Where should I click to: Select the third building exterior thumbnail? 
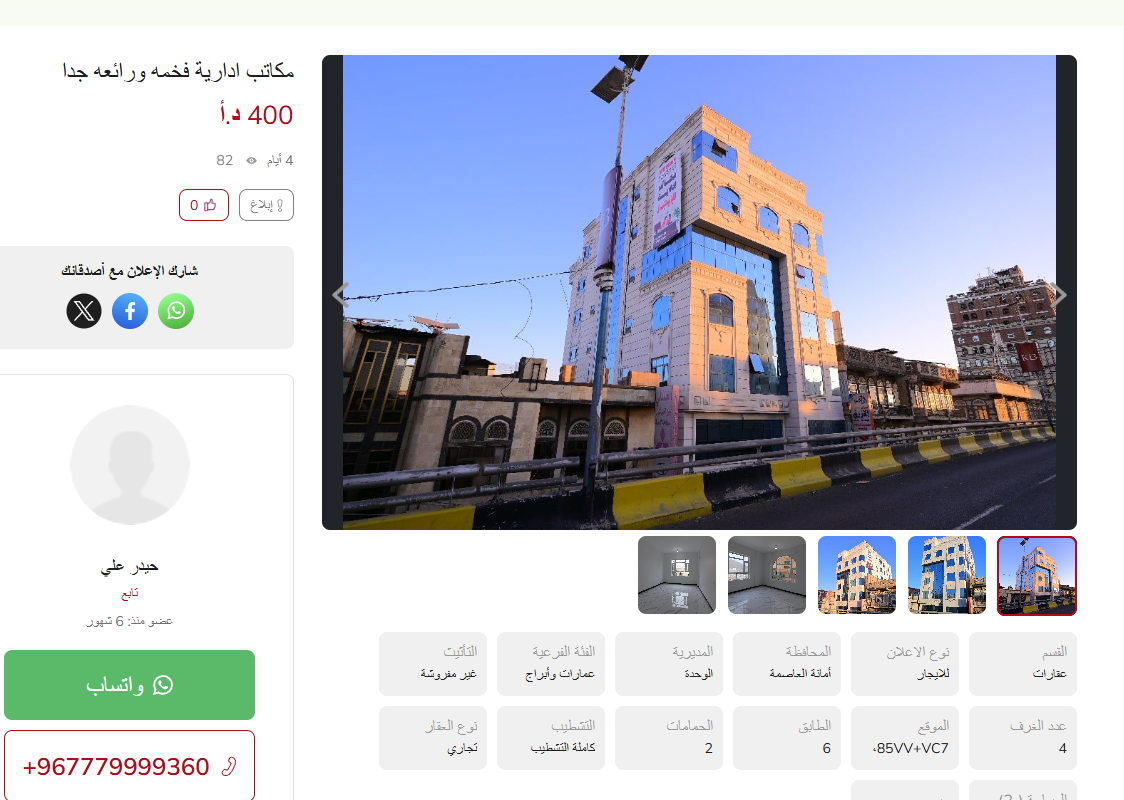(x=857, y=575)
